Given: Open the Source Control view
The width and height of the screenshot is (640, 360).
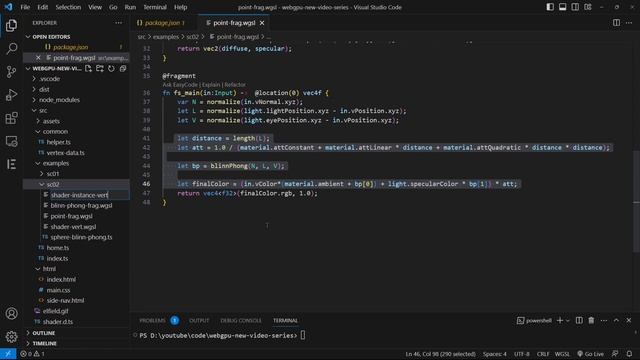Looking at the screenshot, I should point(11,72).
